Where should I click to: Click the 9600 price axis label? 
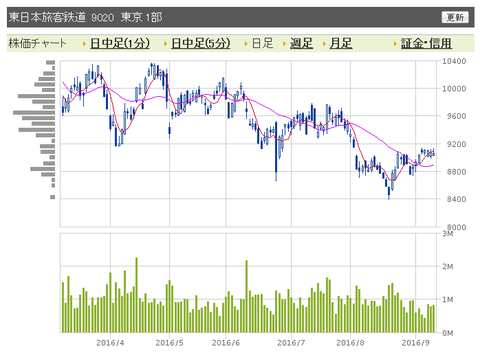[x=456, y=116]
